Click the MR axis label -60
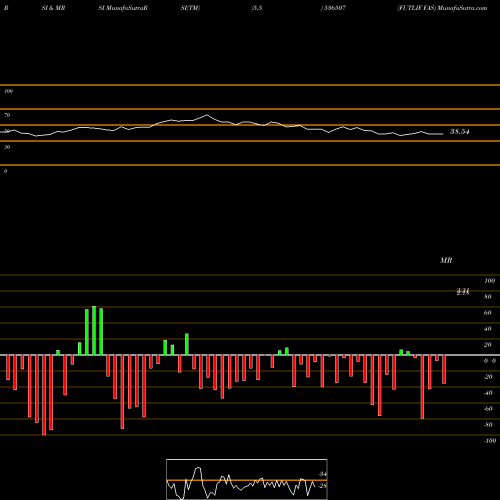 click(488, 409)
